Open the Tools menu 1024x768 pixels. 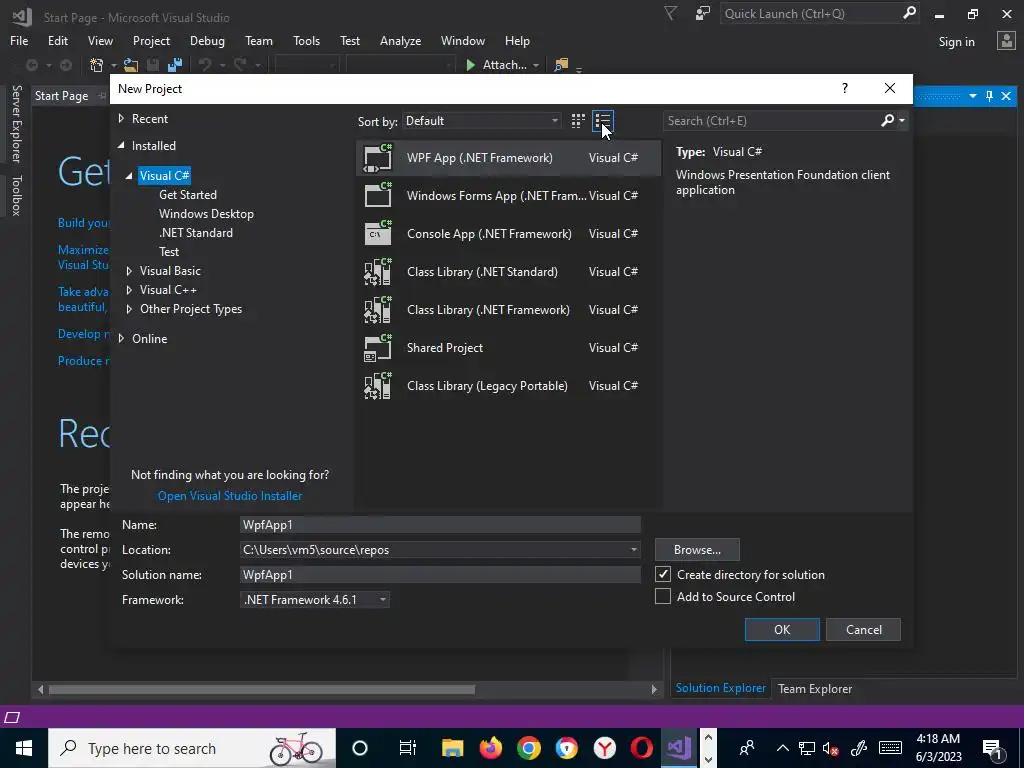(x=306, y=40)
